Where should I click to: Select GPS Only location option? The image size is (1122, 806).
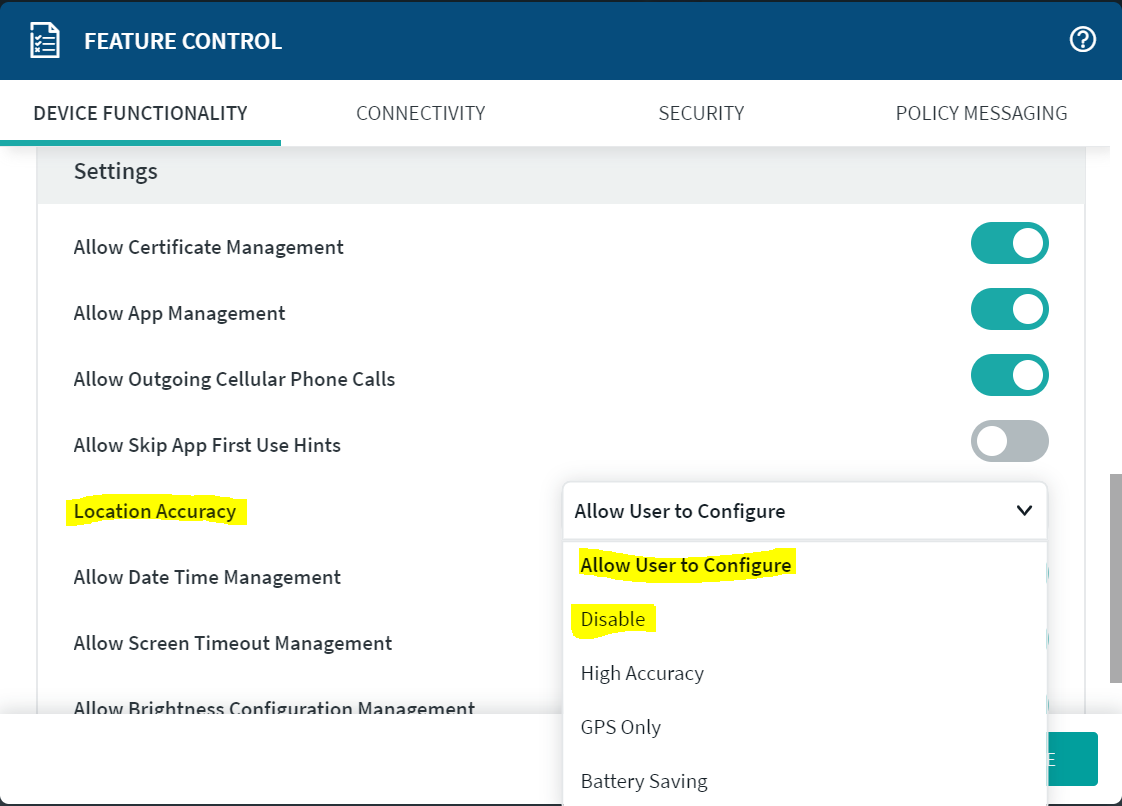(620, 727)
